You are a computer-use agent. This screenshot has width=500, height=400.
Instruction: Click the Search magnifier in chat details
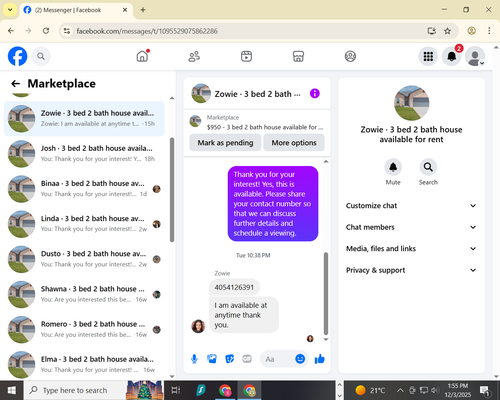tap(428, 167)
